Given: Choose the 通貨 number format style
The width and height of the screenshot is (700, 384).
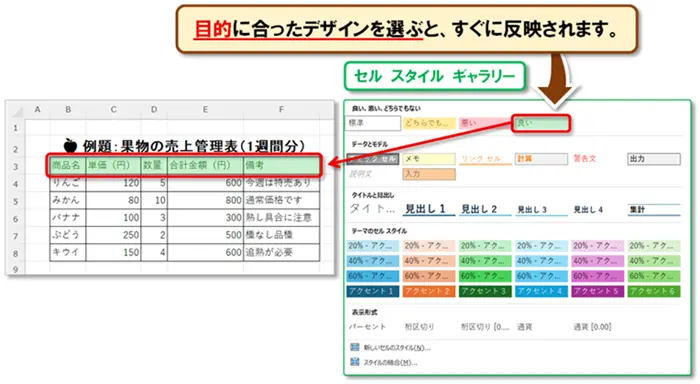Looking at the screenshot, I should pos(525,326).
